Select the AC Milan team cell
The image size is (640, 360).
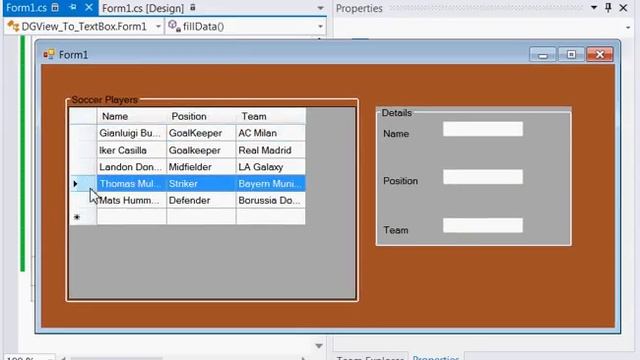tap(271, 133)
